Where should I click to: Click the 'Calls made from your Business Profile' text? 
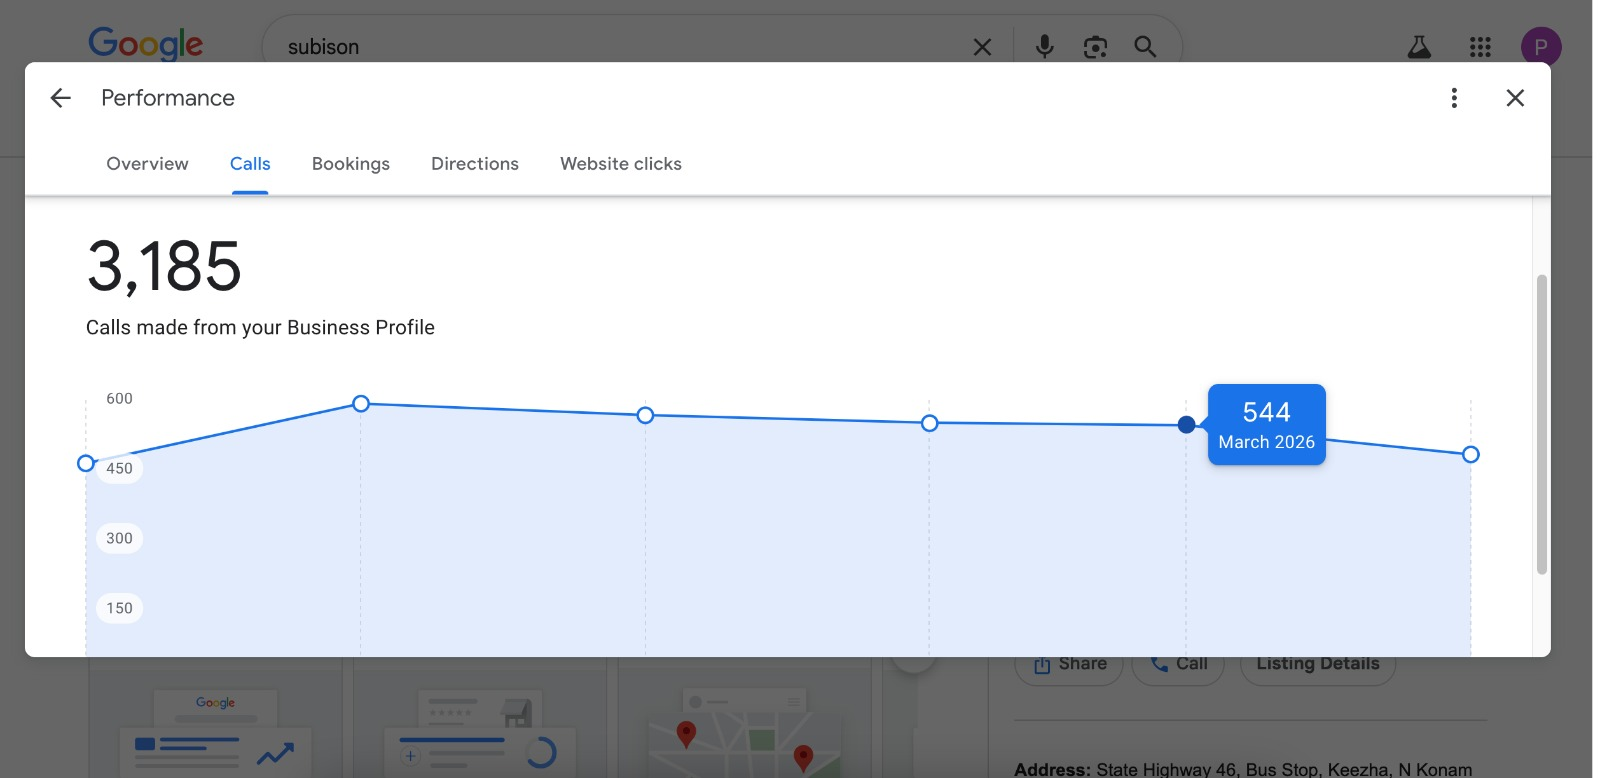[260, 328]
